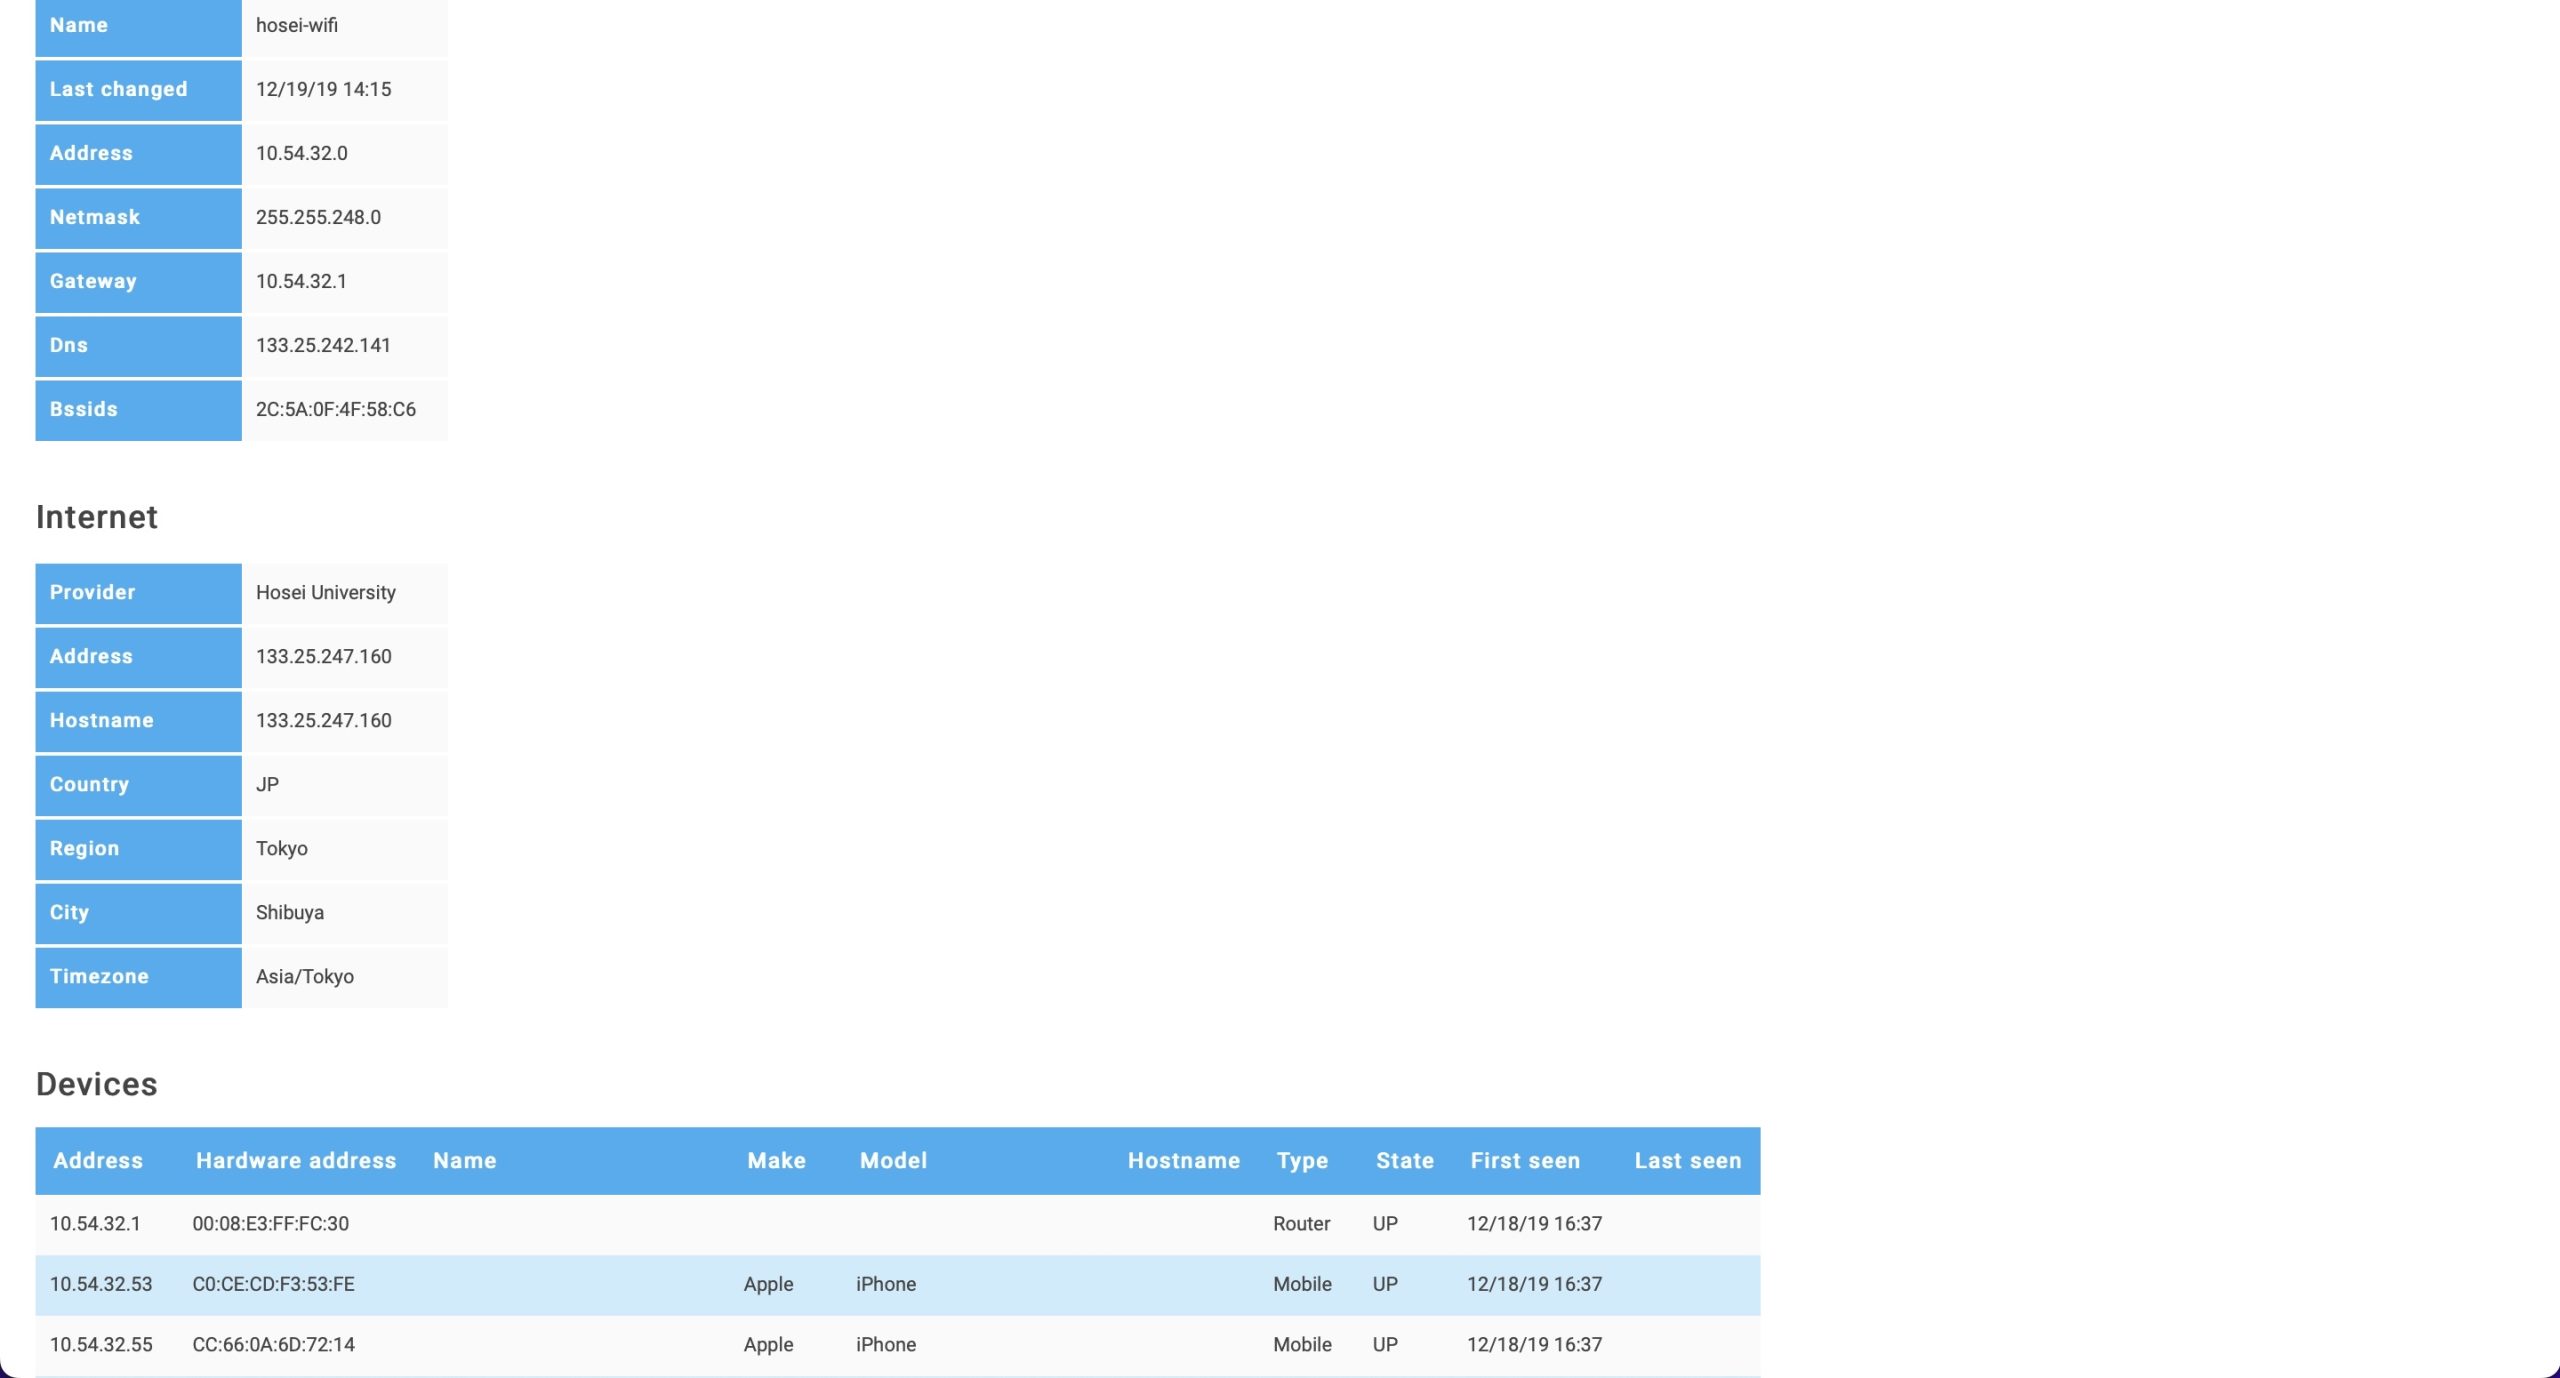
Task: Click the Model column header
Action: (x=893, y=1160)
